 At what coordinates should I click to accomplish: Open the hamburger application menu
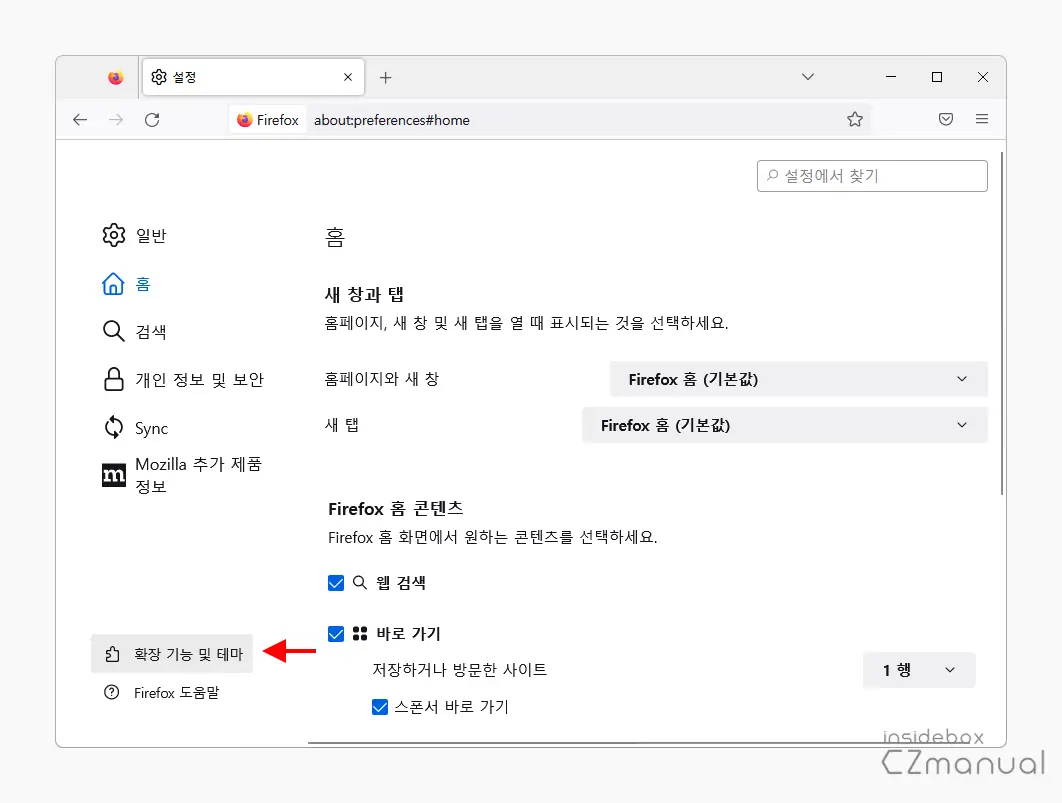(x=982, y=119)
